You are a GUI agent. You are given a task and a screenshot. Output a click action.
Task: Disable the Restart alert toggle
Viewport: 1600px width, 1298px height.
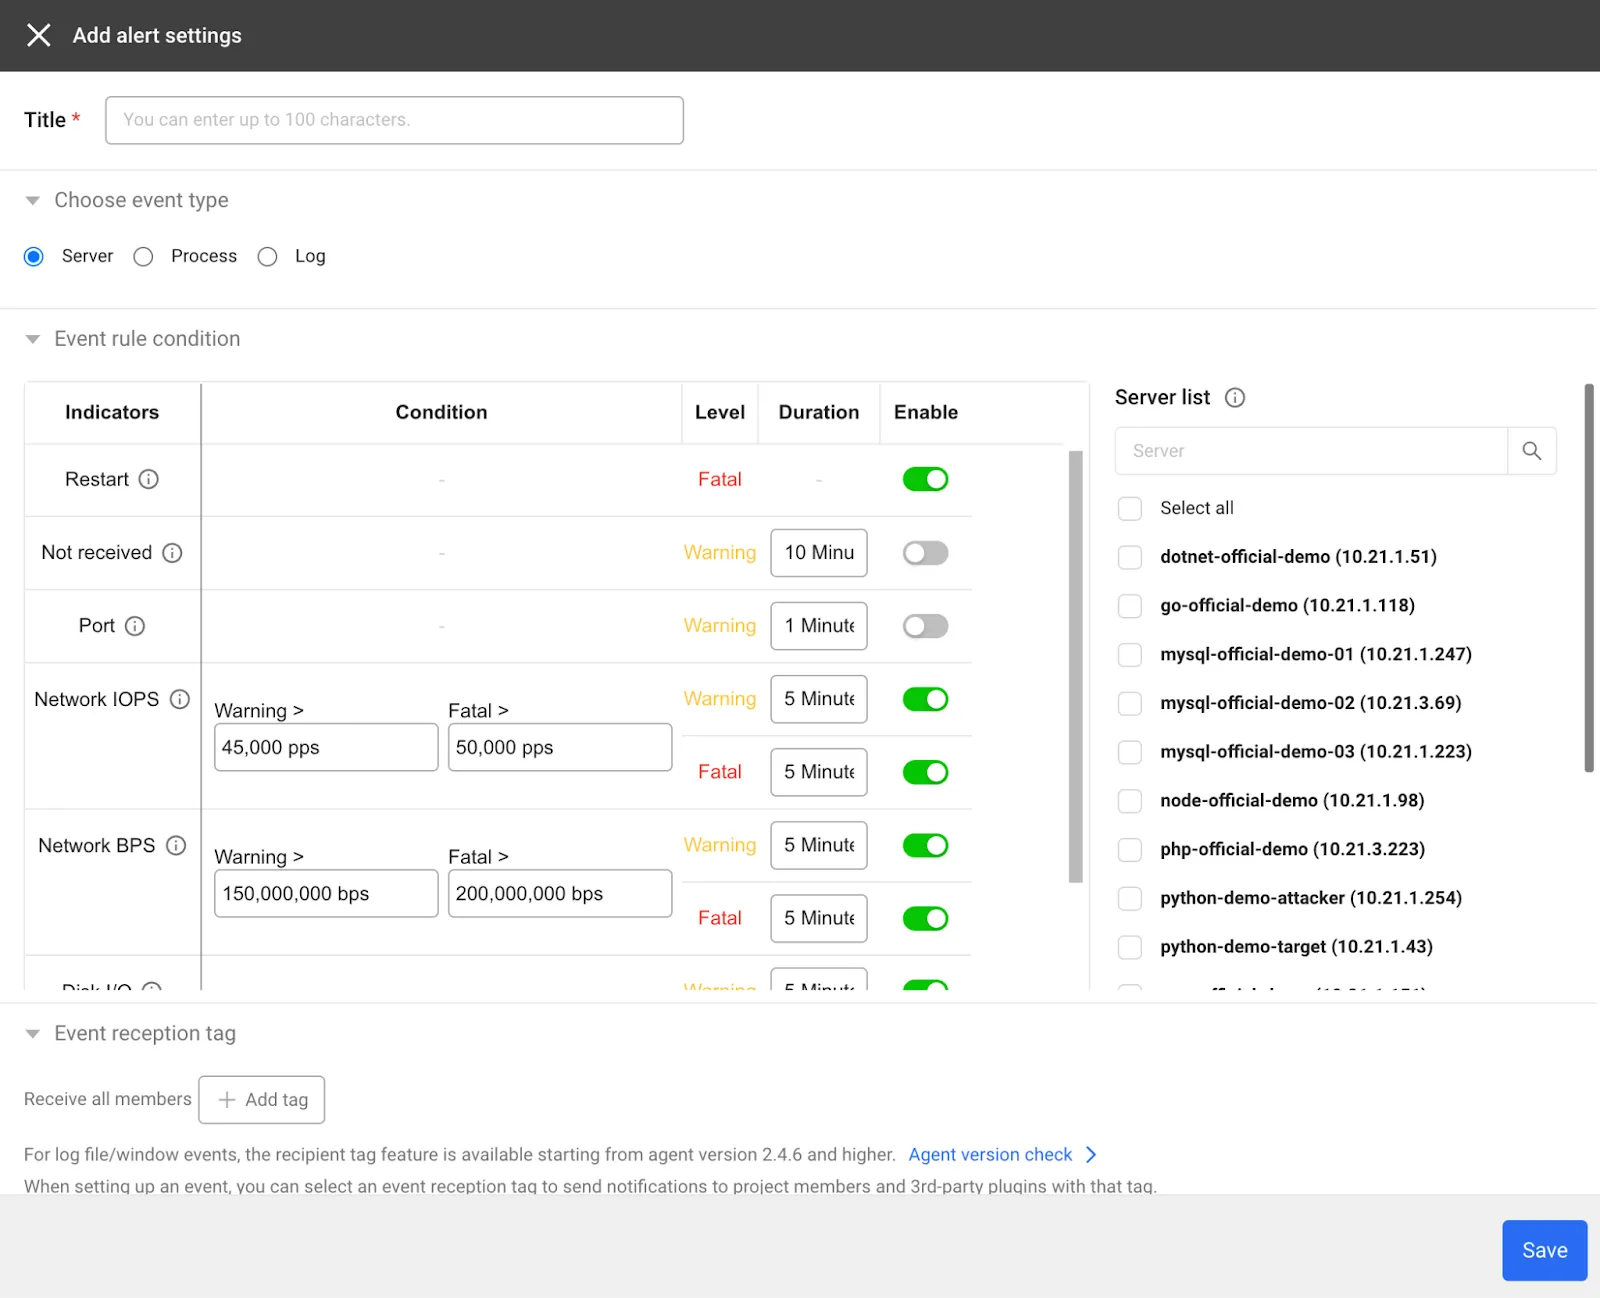(925, 479)
